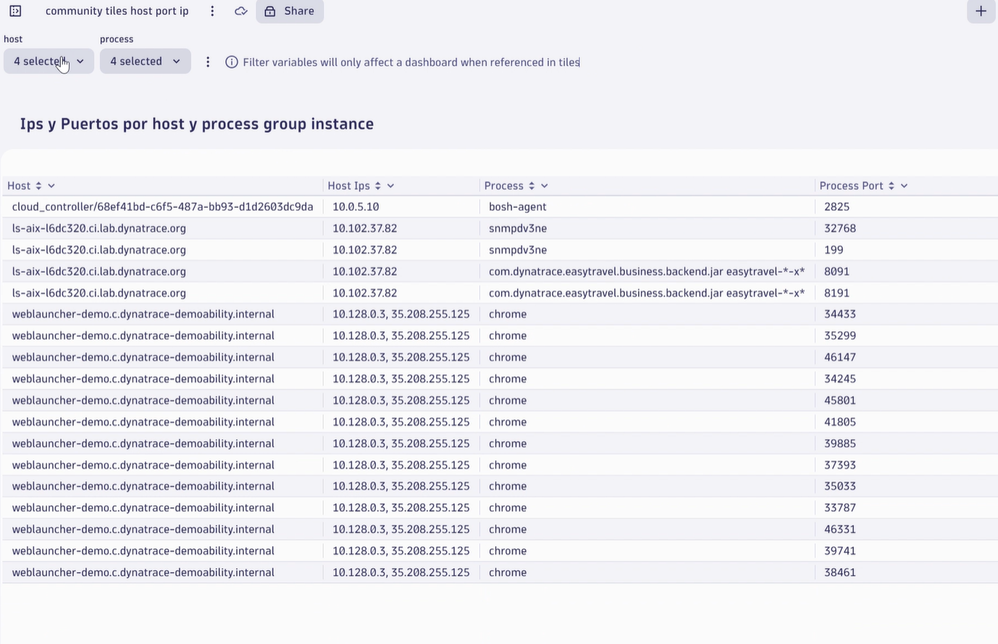This screenshot has width=998, height=644.
Task: Open the filter variables kebab menu
Action: (208, 62)
